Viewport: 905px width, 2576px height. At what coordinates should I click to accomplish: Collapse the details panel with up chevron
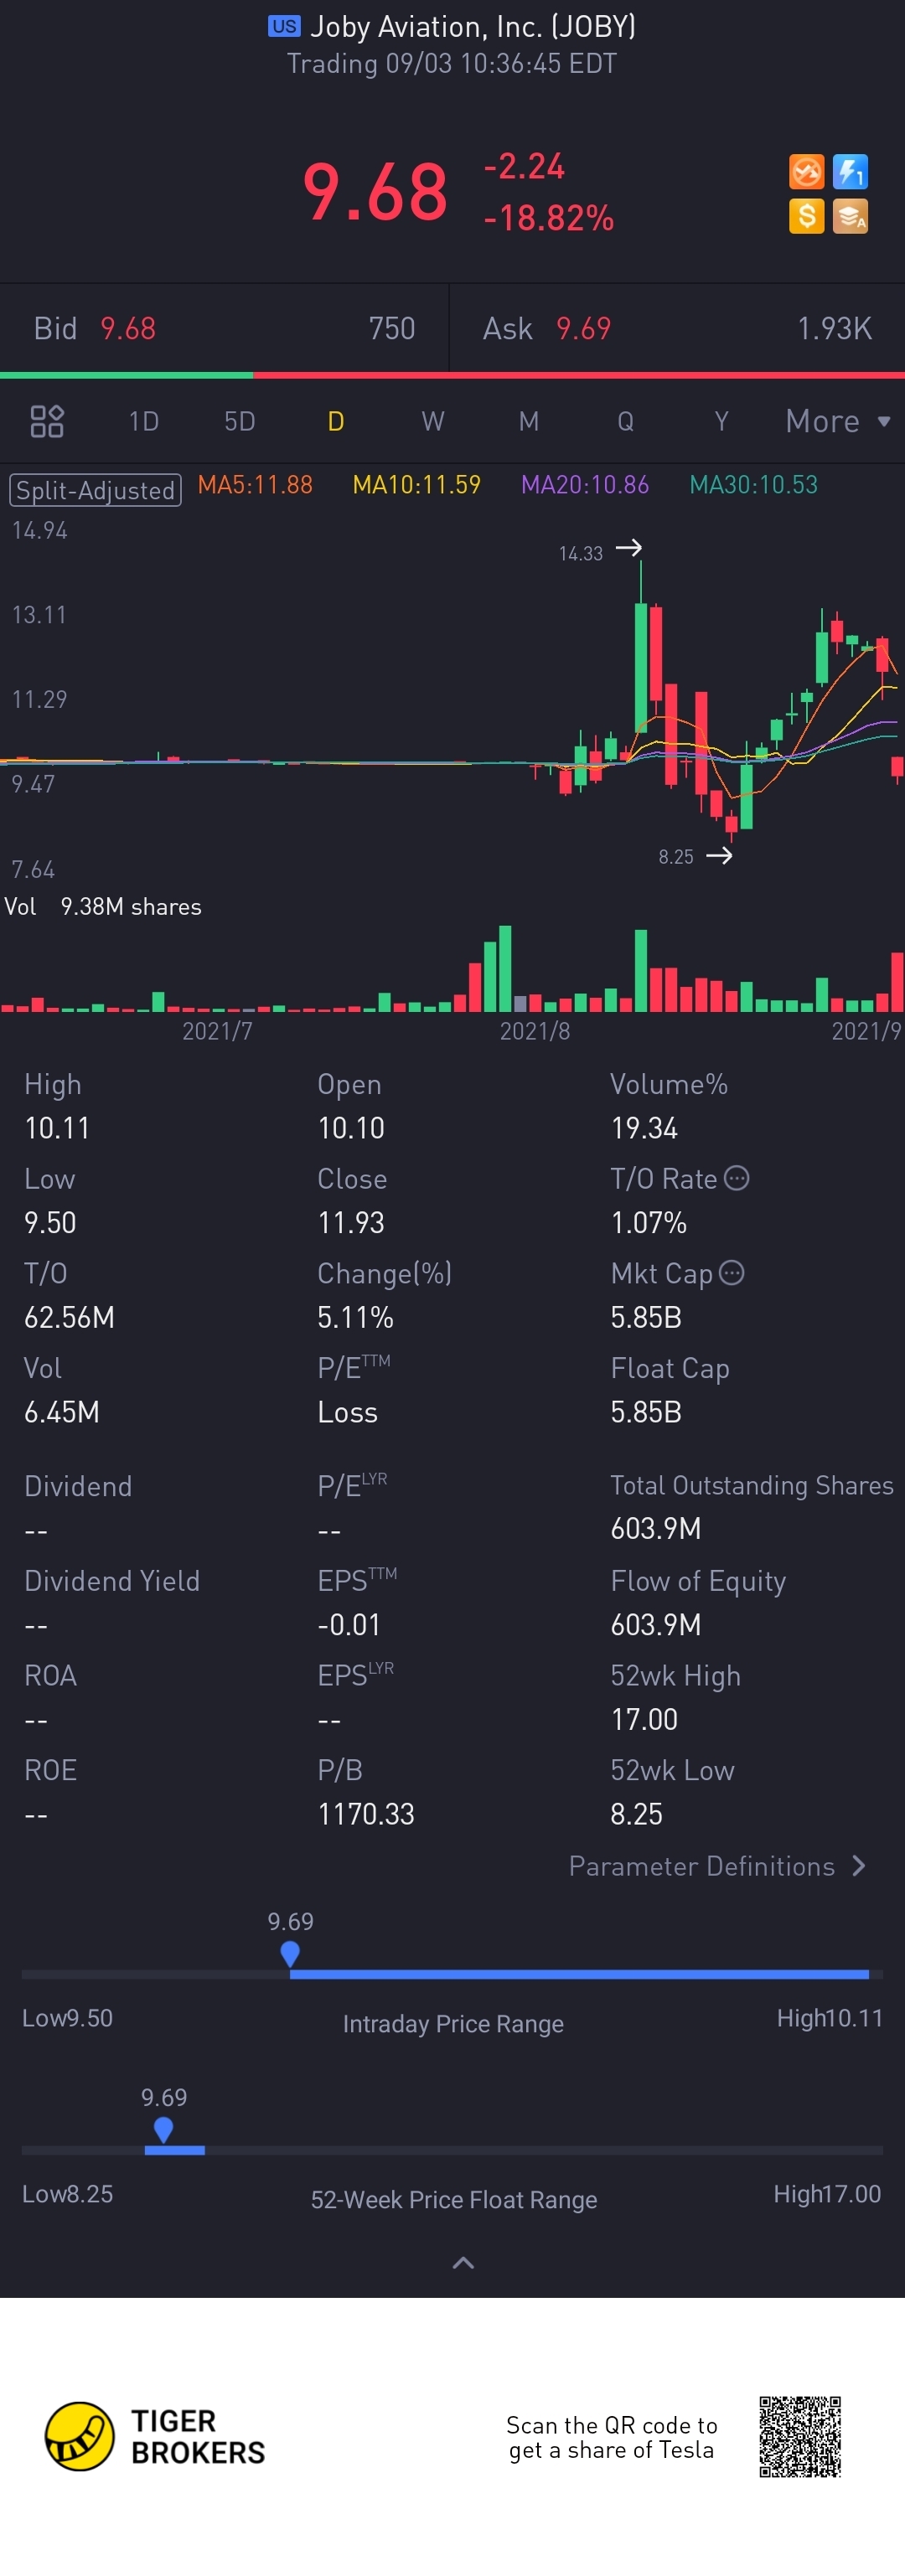point(463,2262)
